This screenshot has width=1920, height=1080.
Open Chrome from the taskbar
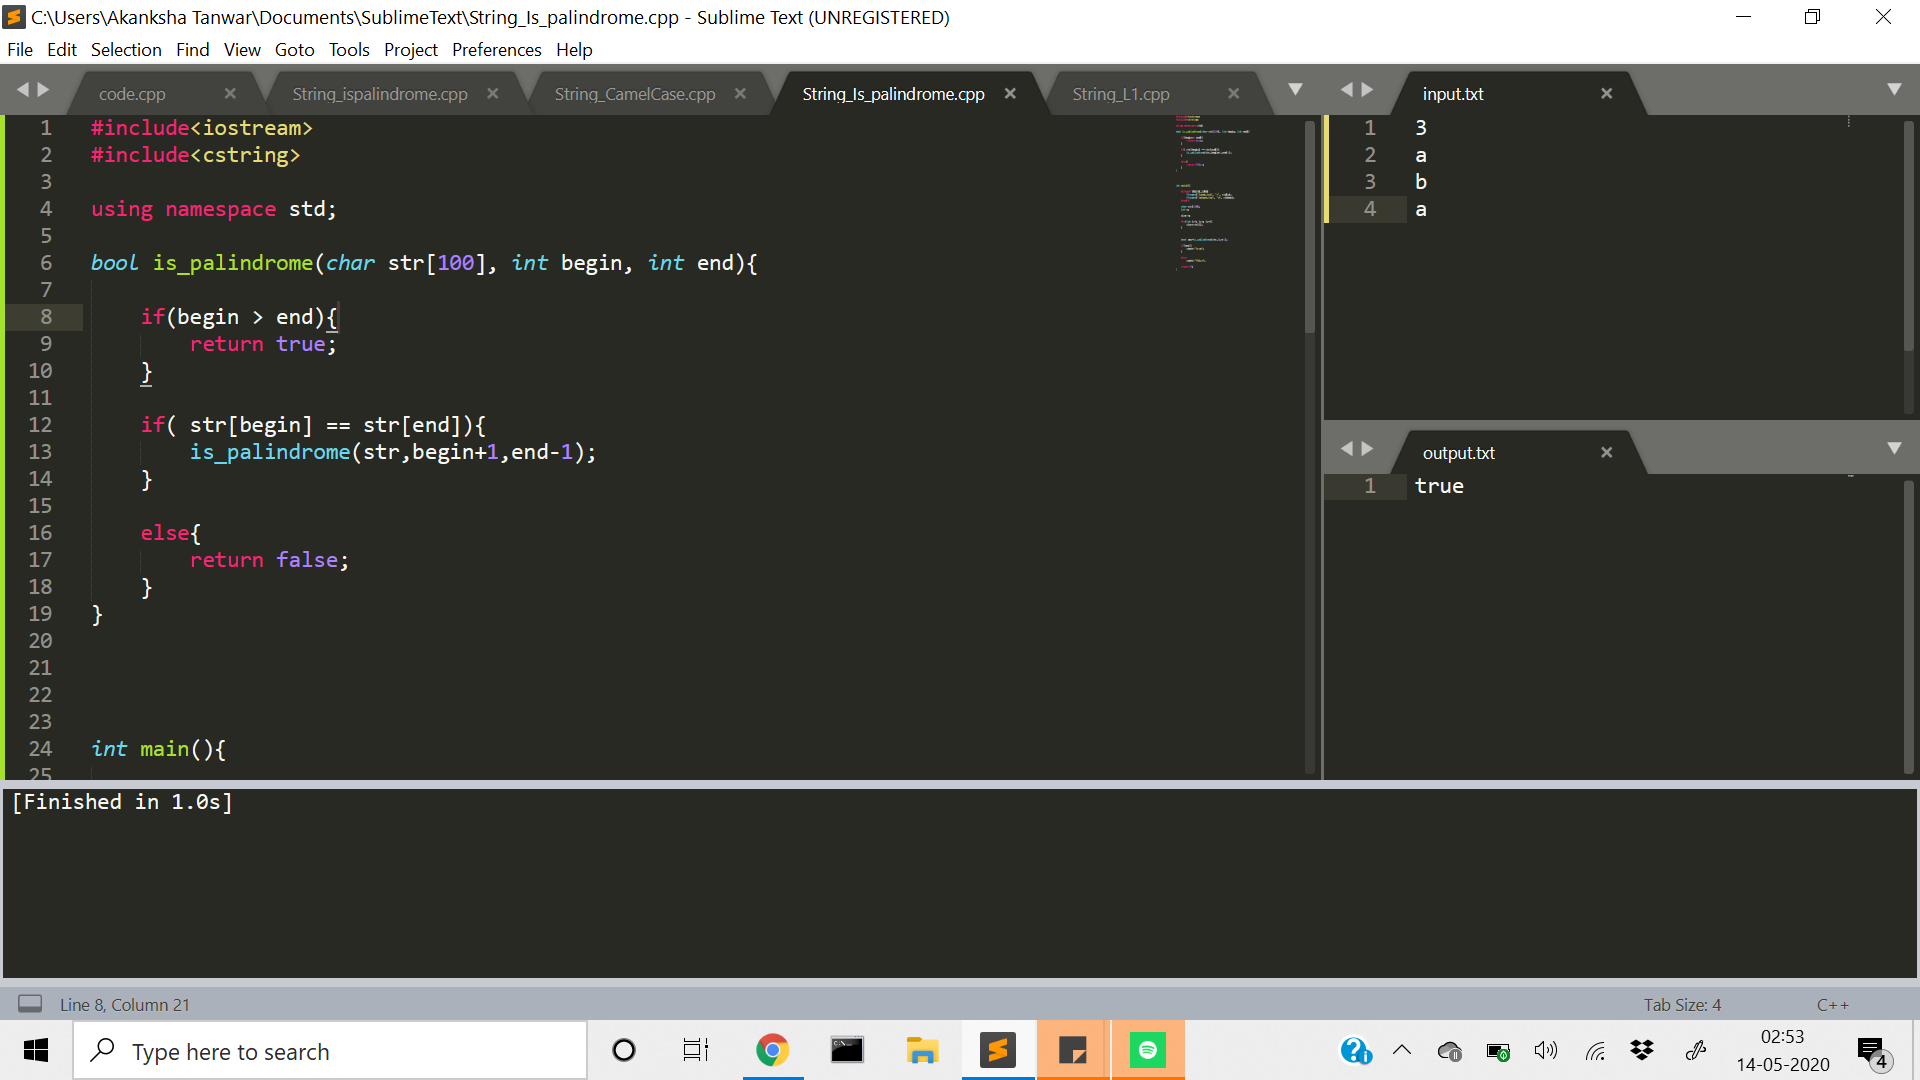pyautogui.click(x=772, y=1050)
